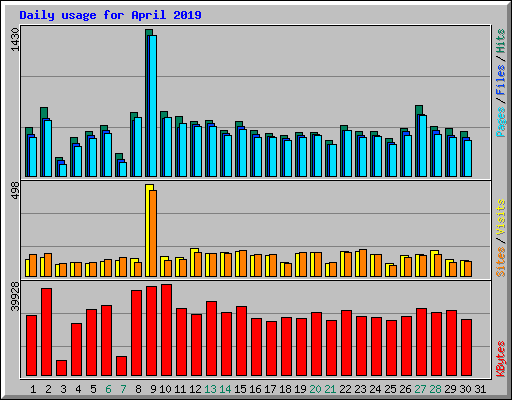The image size is (512, 400).
Task: Click green weekend day label '6'
Action: click(x=108, y=389)
